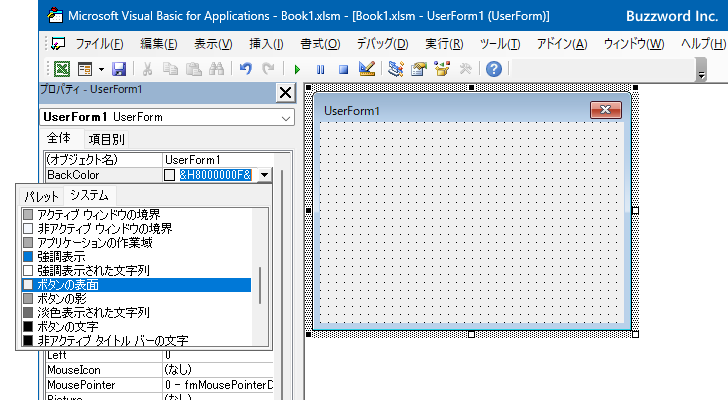Run the macro with the green play icon
Image resolution: width=728 pixels, height=400 pixels.
(x=297, y=69)
